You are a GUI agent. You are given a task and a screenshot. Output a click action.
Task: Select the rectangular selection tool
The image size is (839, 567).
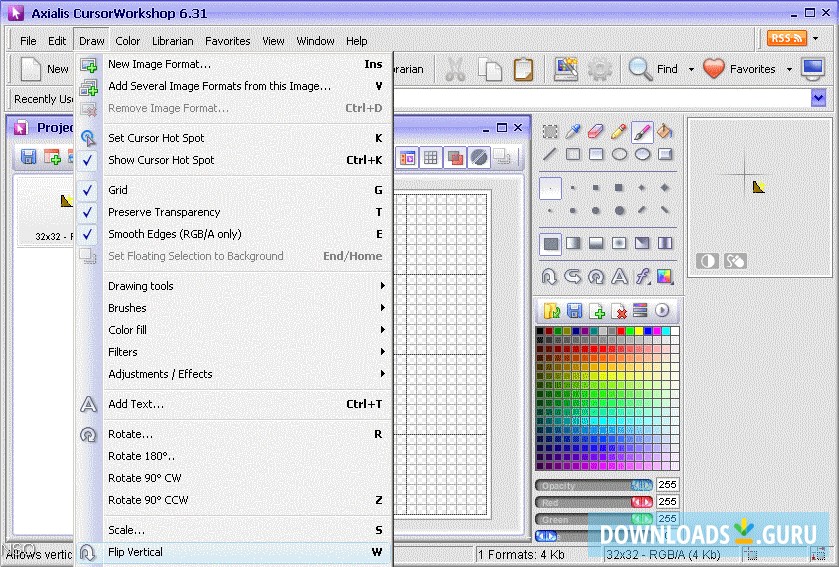[x=550, y=132]
